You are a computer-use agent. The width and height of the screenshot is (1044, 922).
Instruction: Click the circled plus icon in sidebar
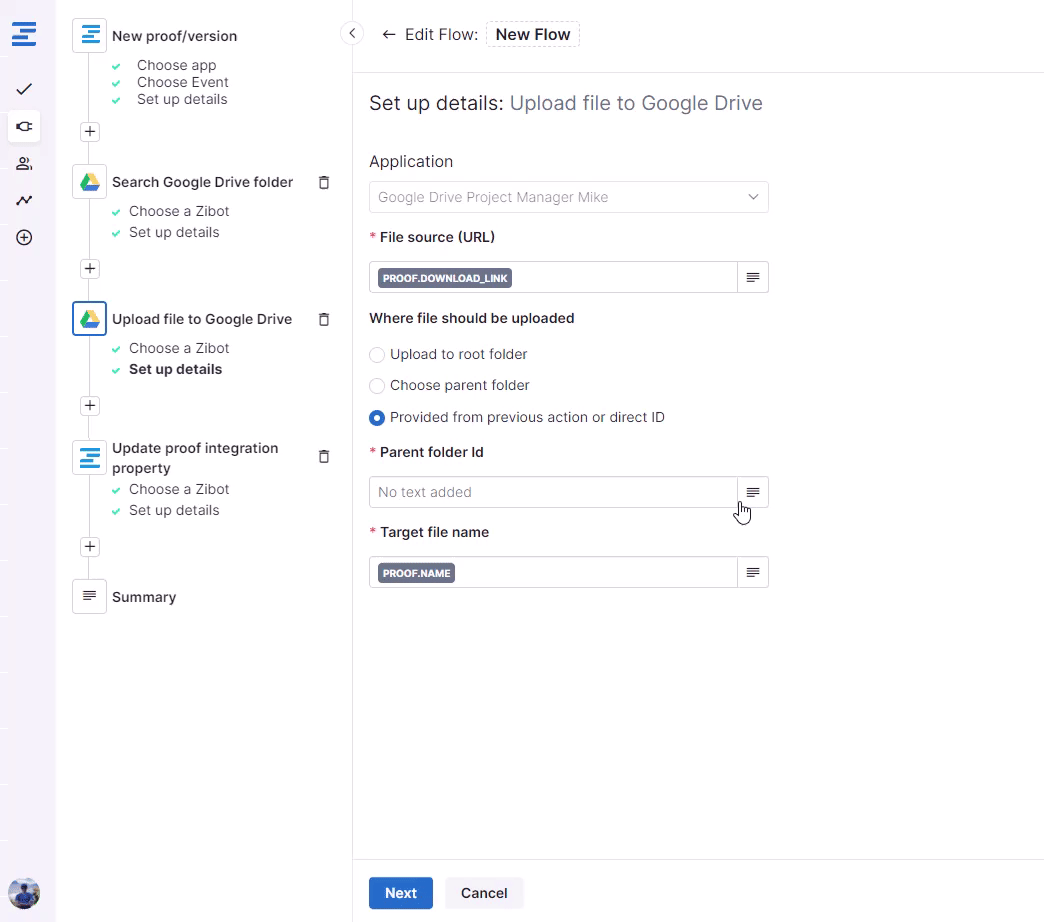coord(24,237)
